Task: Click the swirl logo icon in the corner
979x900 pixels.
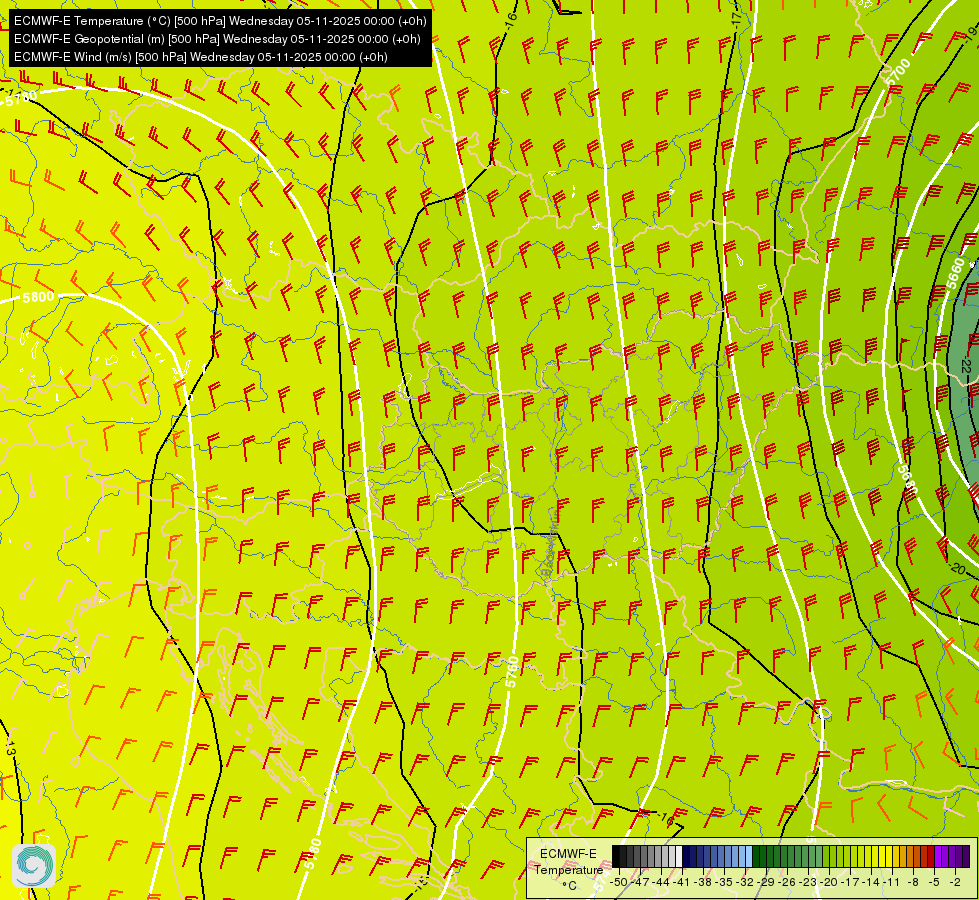Action: pyautogui.click(x=34, y=865)
